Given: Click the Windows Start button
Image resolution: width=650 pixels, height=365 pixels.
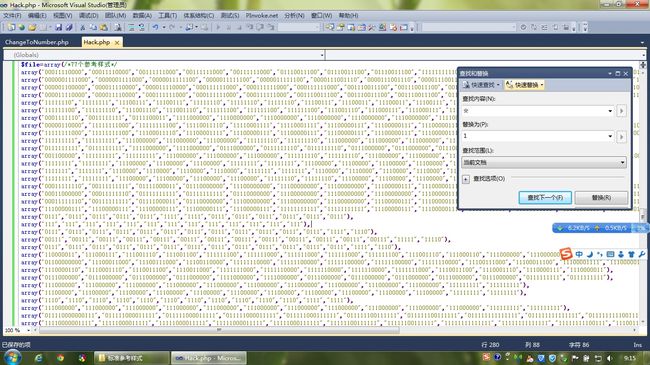Looking at the screenshot, I should tap(12, 358).
